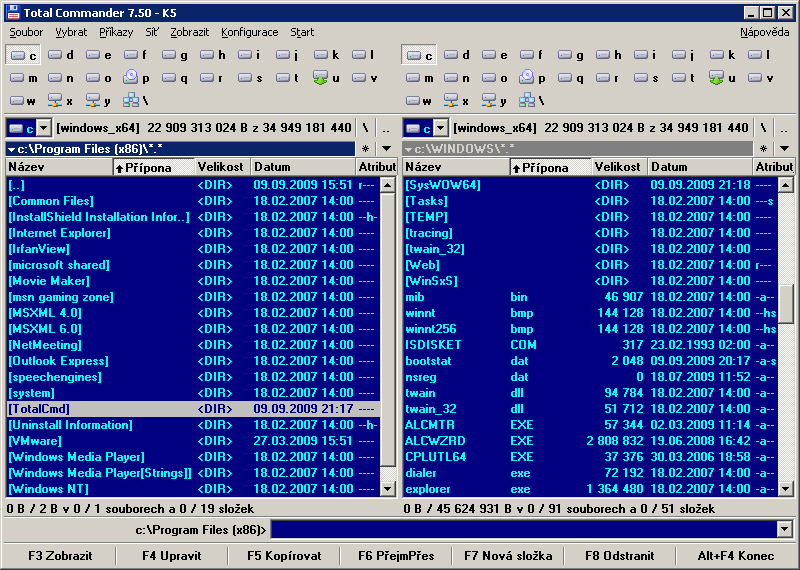Screen dimensions: 800x570
Task: Select [VMware] folder in left panel
Action: (193, 441)
